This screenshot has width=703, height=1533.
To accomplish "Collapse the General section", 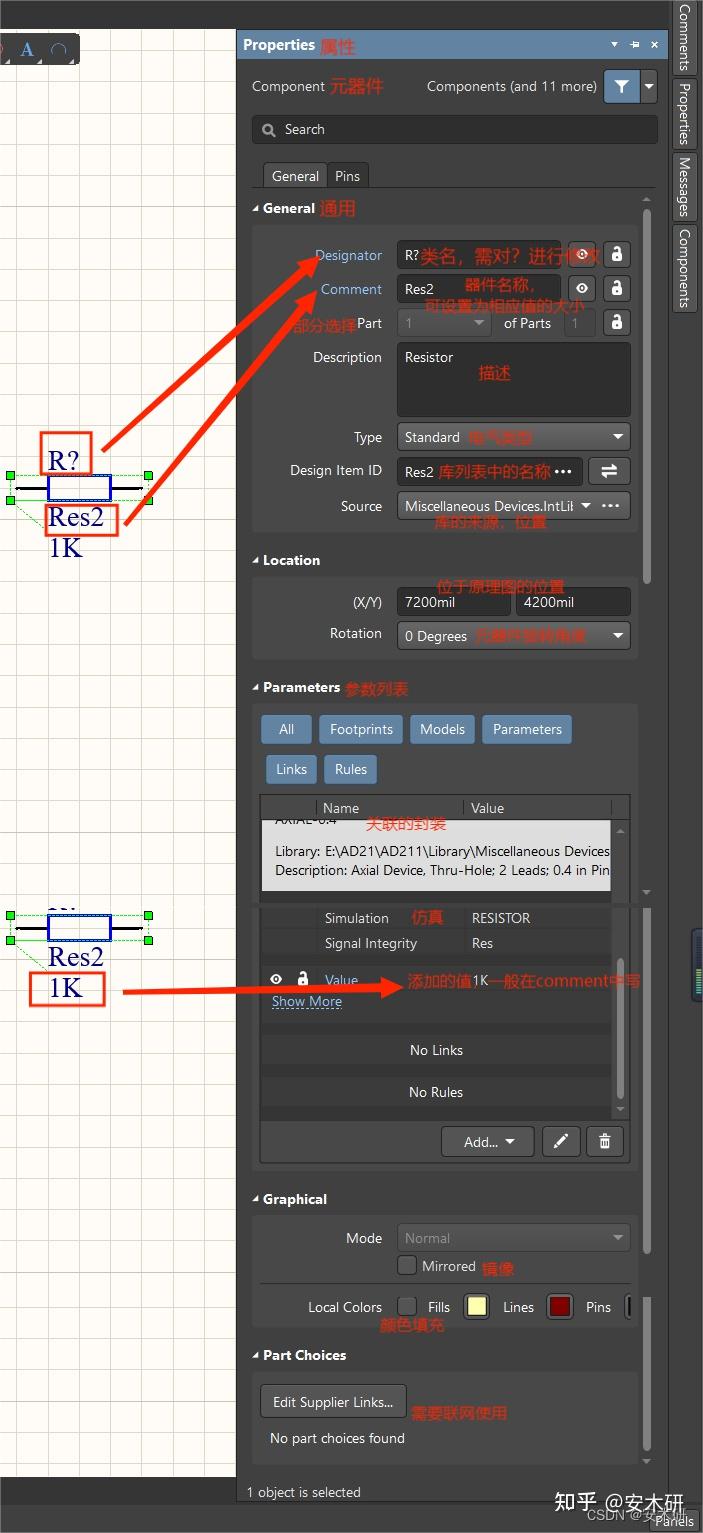I will point(255,209).
